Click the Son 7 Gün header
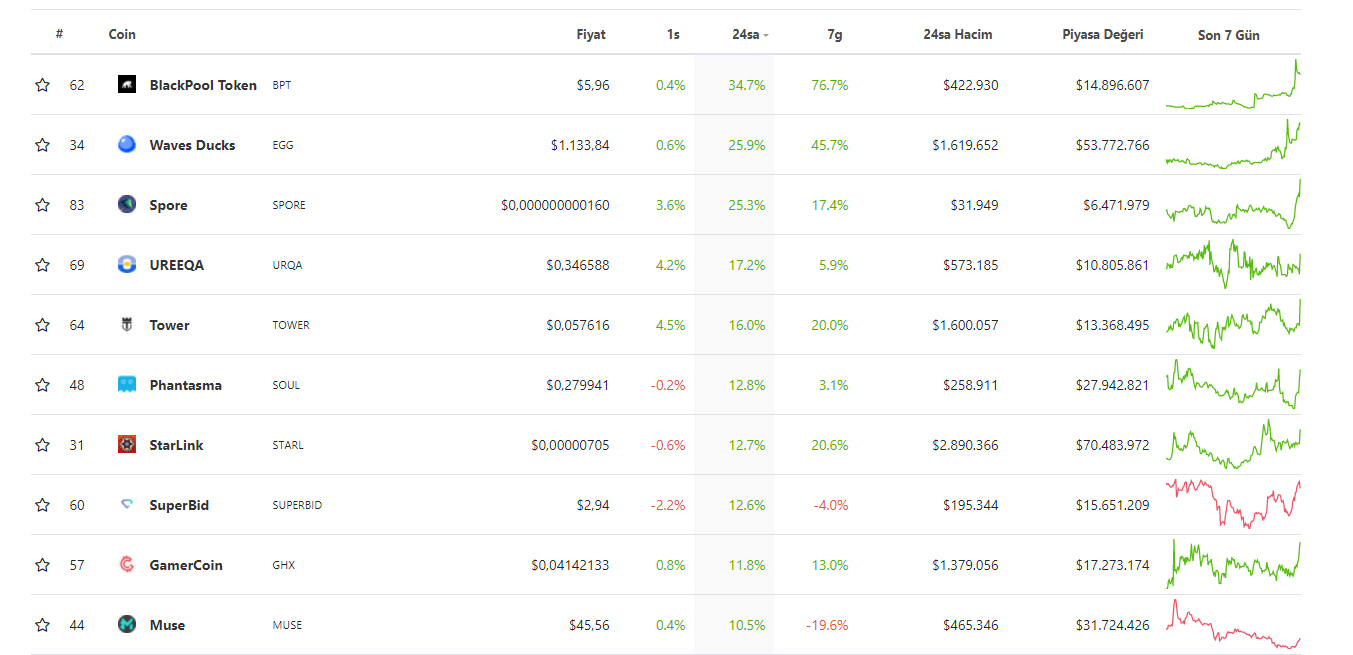The width and height of the screenshot is (1353, 655). coord(1229,35)
